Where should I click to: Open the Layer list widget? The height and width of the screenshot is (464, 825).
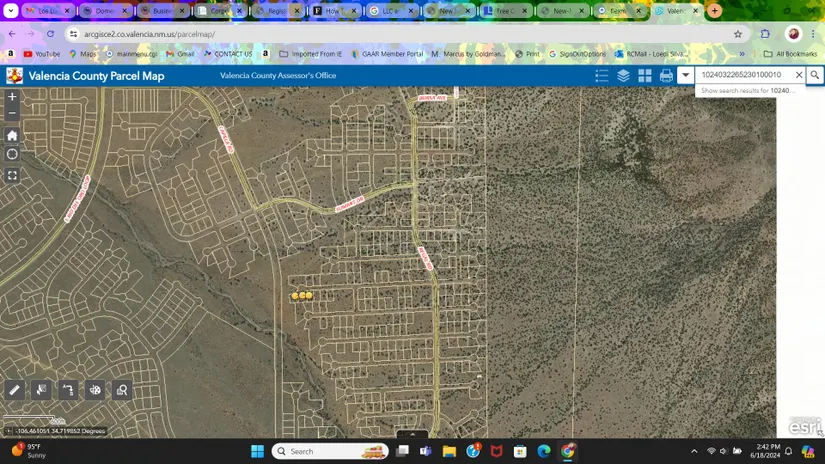coord(623,76)
